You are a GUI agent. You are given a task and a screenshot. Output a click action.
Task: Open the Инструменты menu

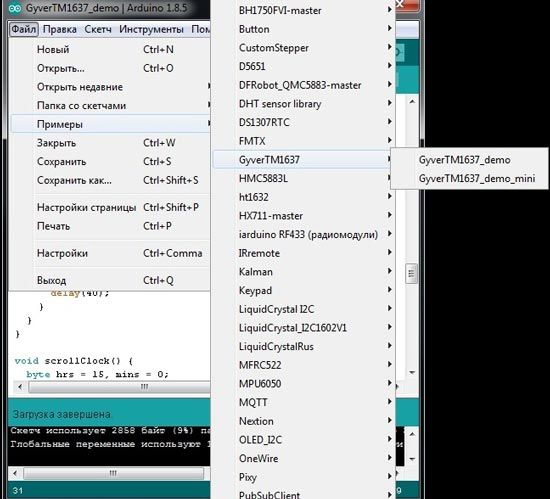pos(151,29)
